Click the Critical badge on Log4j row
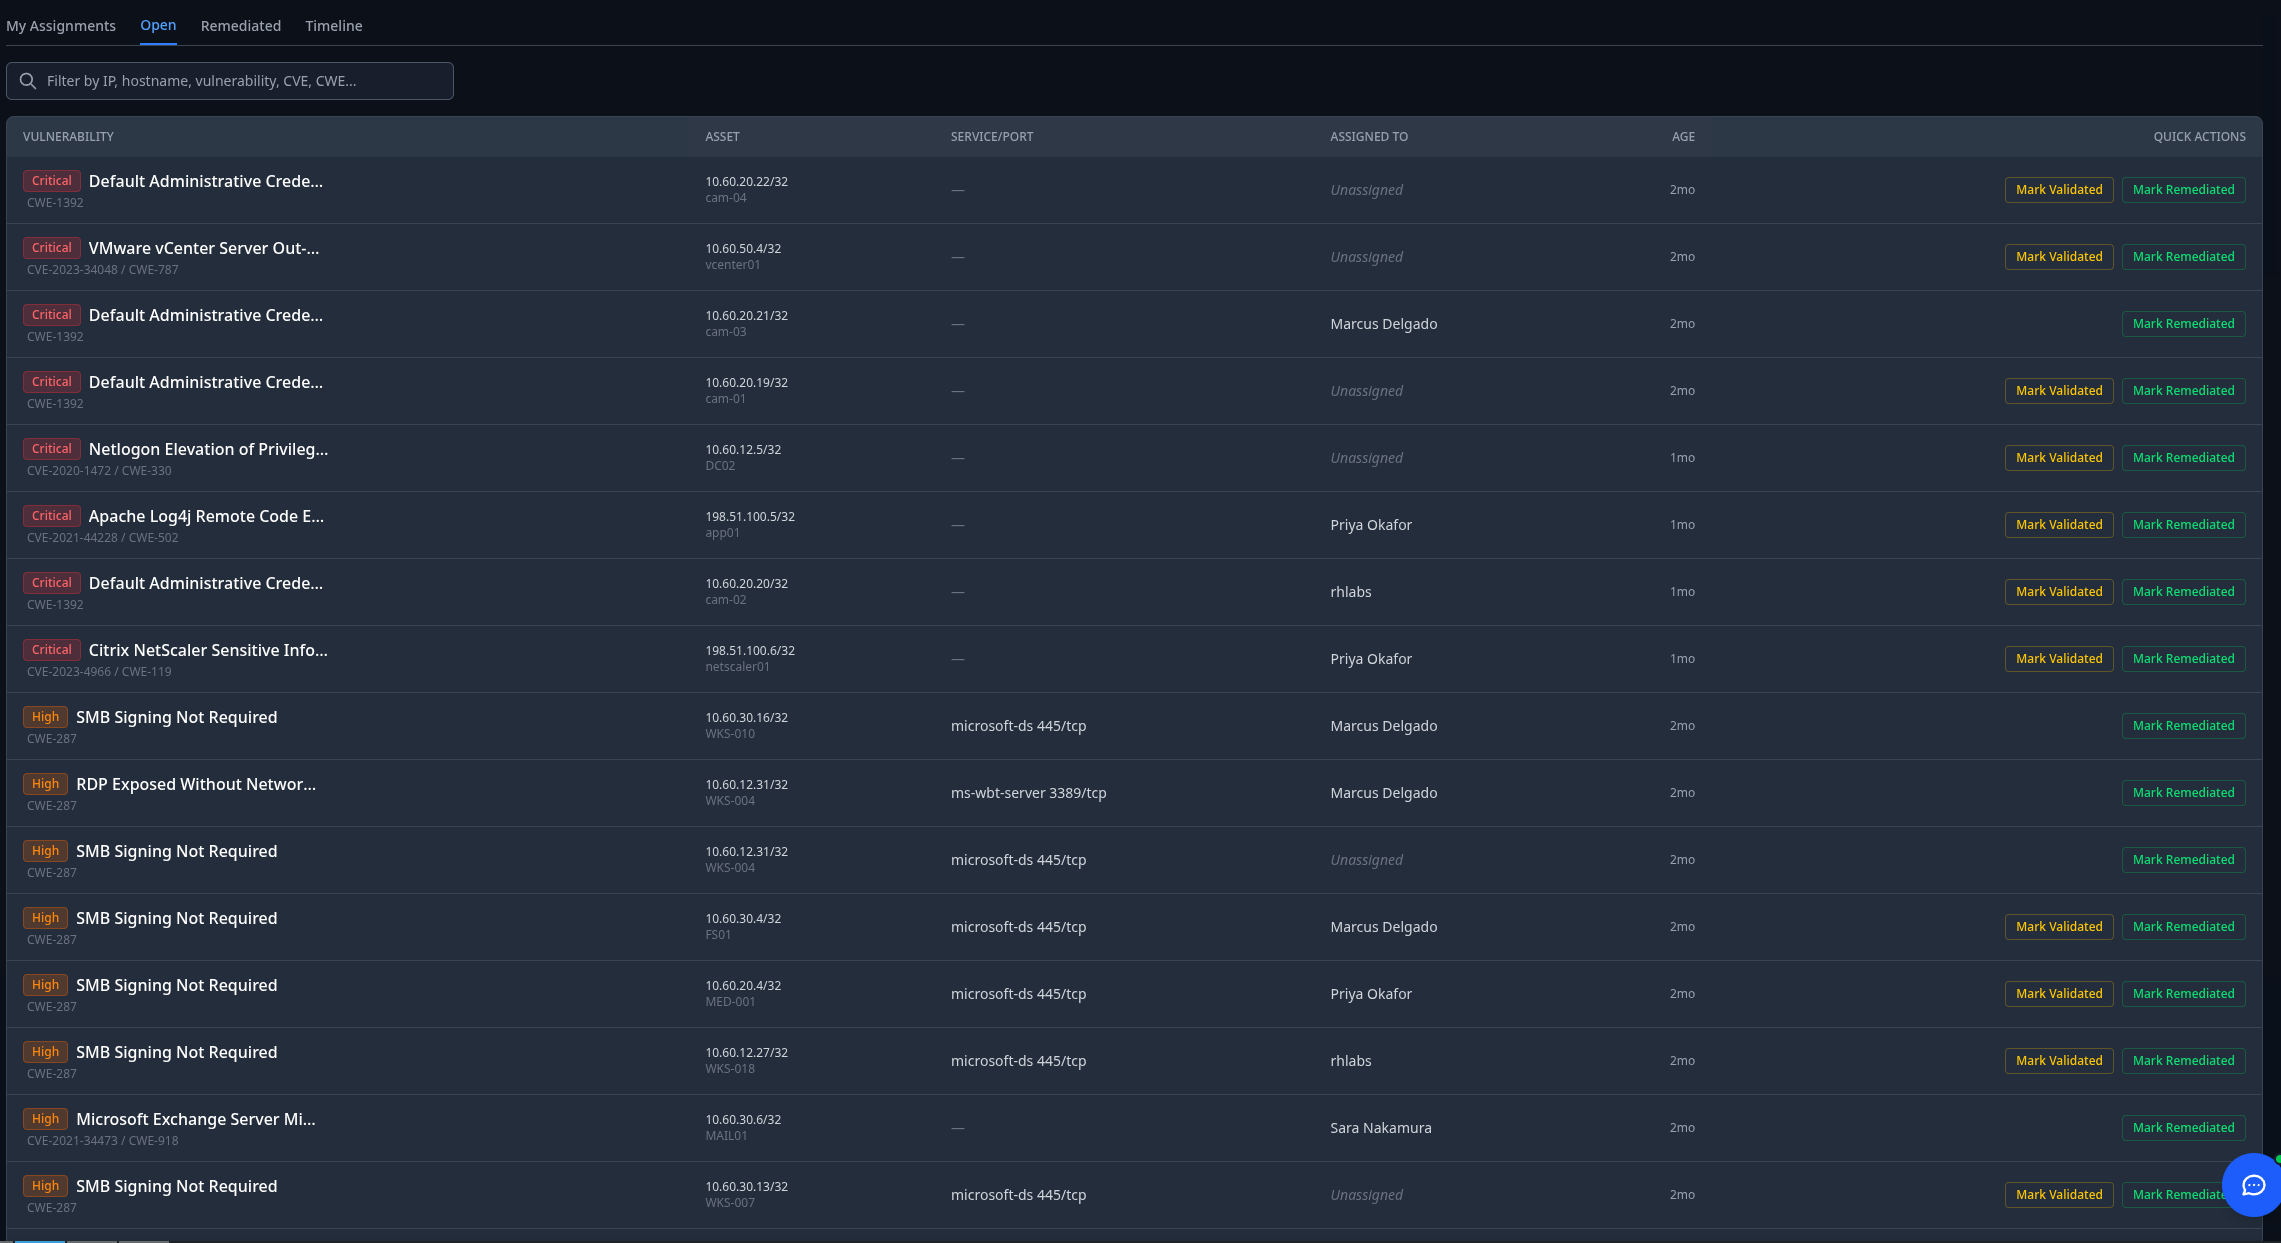This screenshot has width=2281, height=1243. pos(52,516)
